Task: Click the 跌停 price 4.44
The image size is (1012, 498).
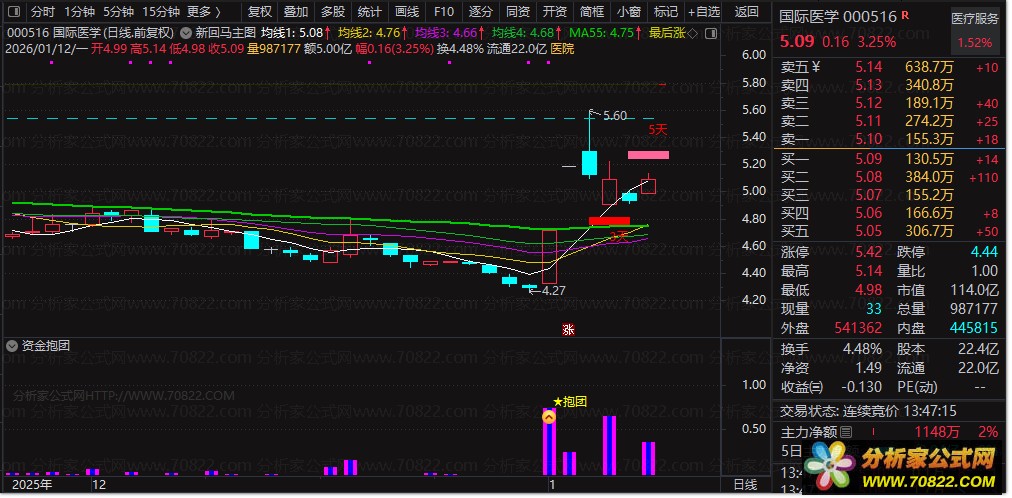Action: tap(984, 252)
